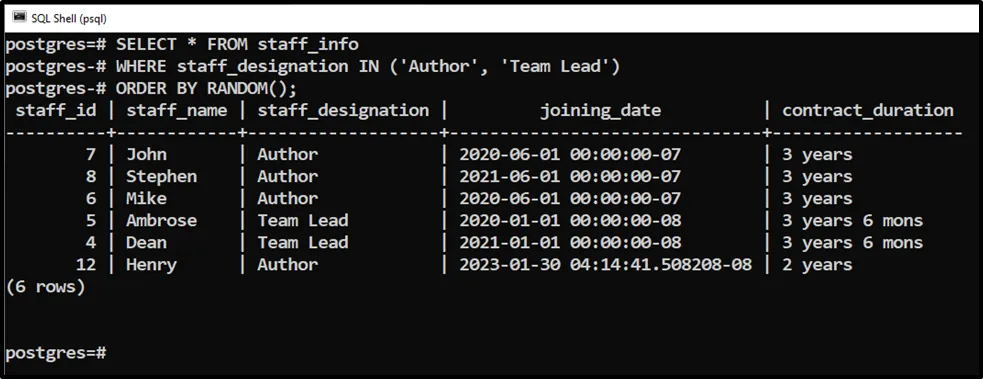Screen dimensions: 983x379
Task: Click the (6 rows) result count text
Action: pyautogui.click(x=45, y=287)
